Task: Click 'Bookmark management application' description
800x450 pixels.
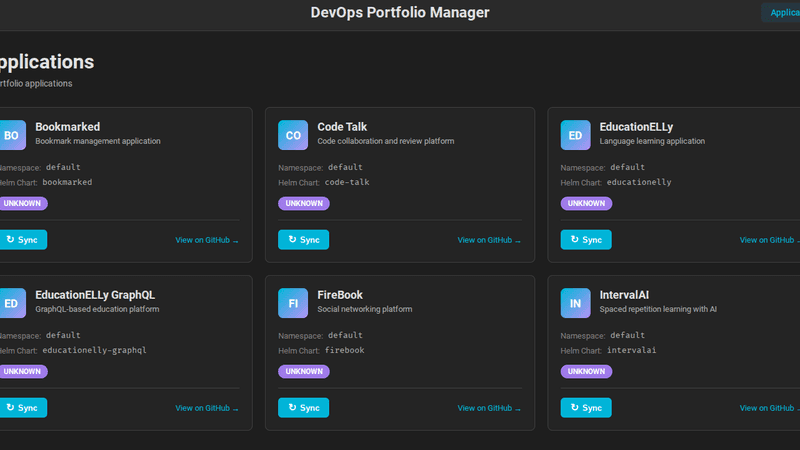Action: [98, 141]
